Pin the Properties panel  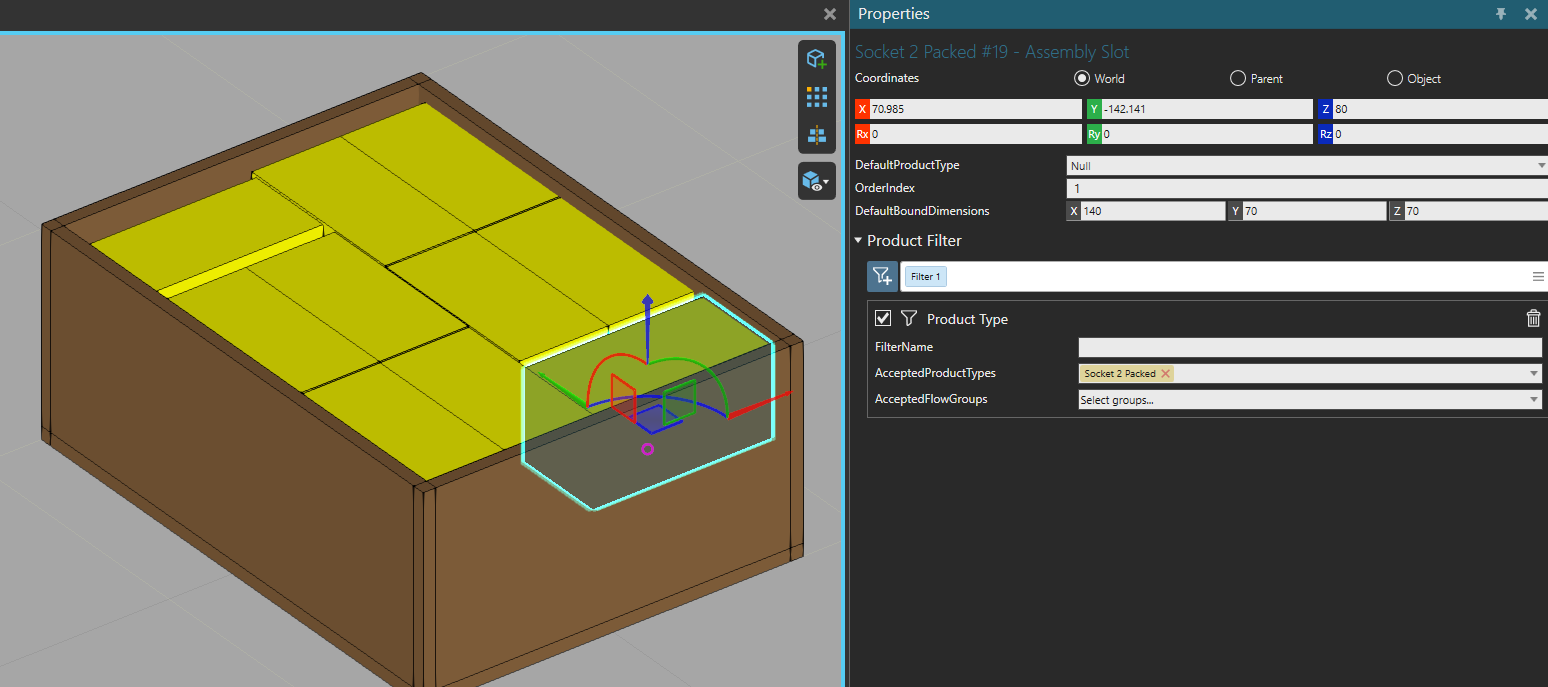tap(1501, 14)
